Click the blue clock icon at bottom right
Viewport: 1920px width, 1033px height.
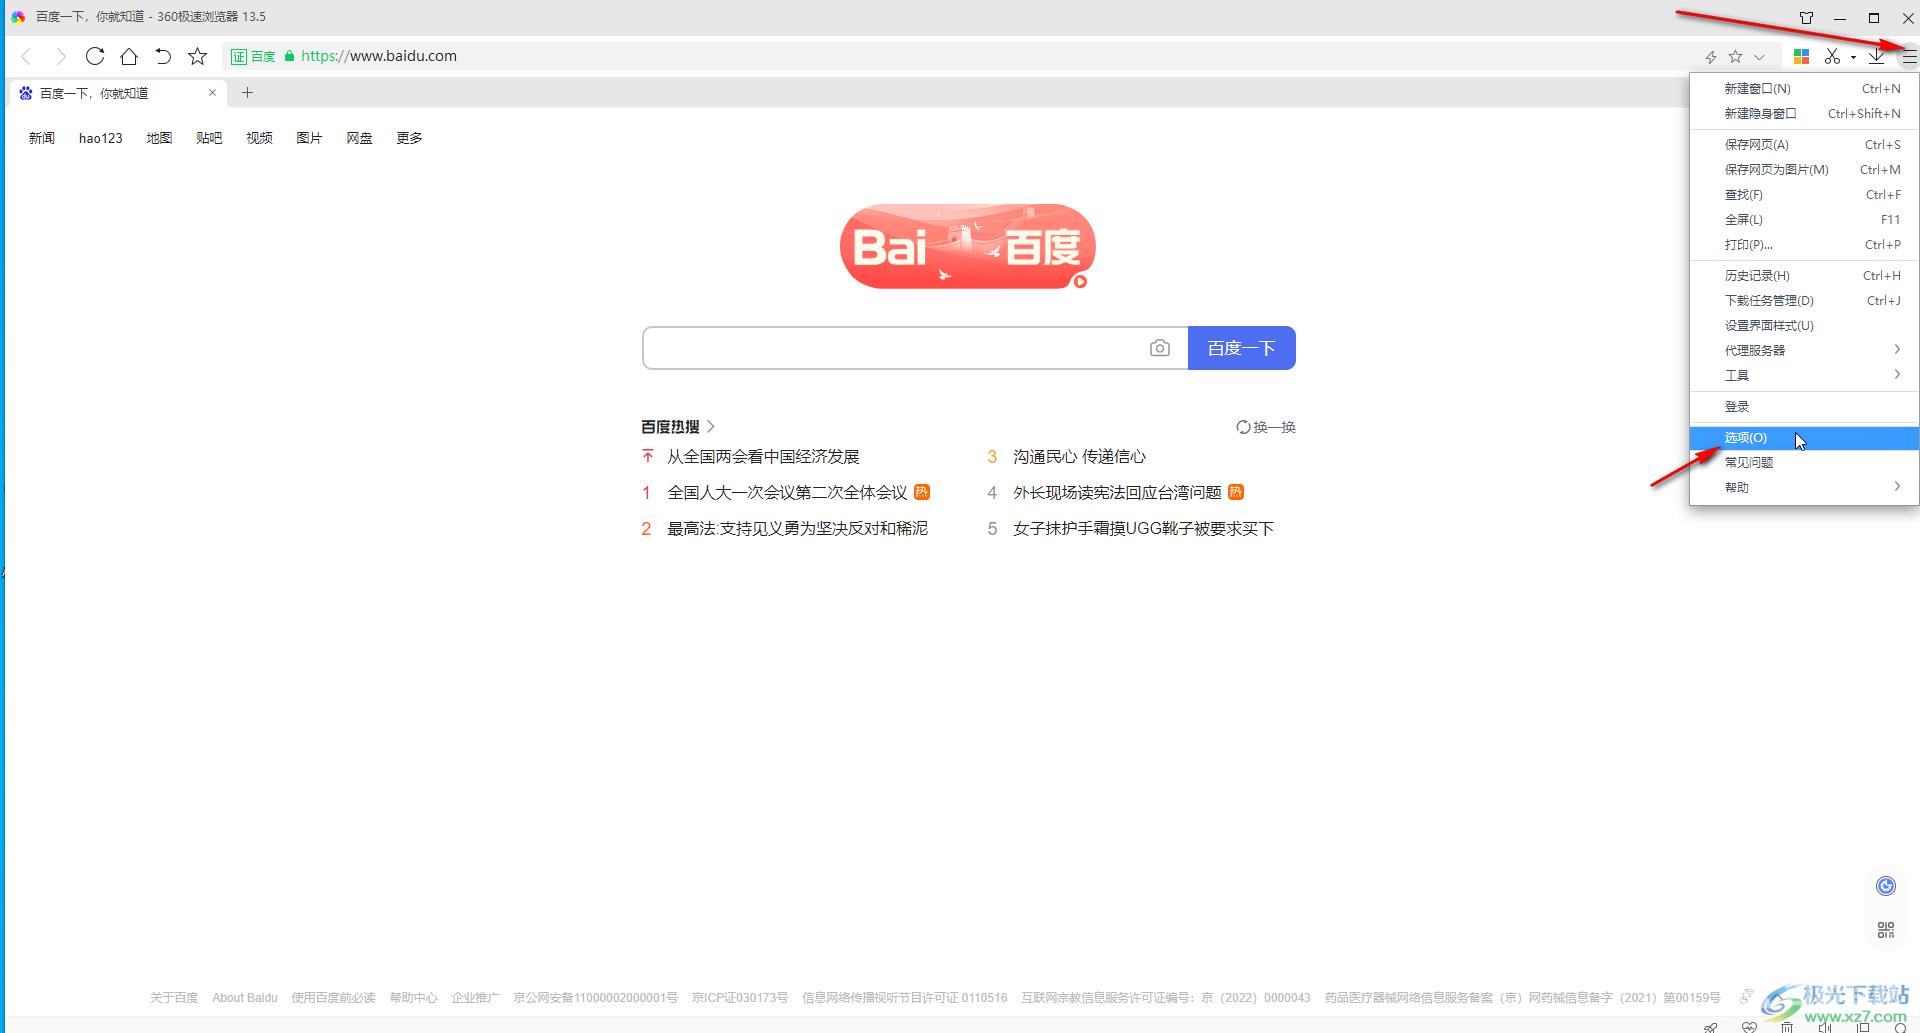tap(1886, 885)
